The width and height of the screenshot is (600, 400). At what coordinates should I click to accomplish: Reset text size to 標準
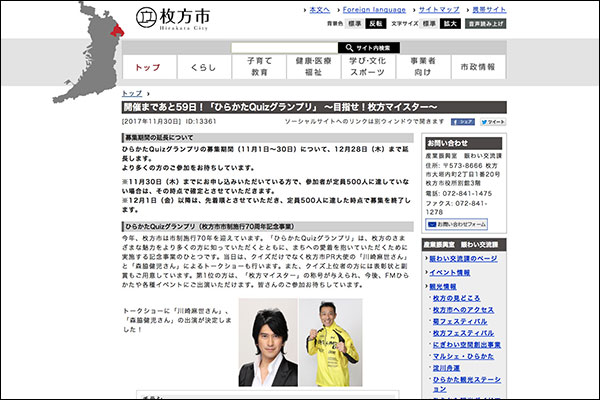click(x=421, y=21)
